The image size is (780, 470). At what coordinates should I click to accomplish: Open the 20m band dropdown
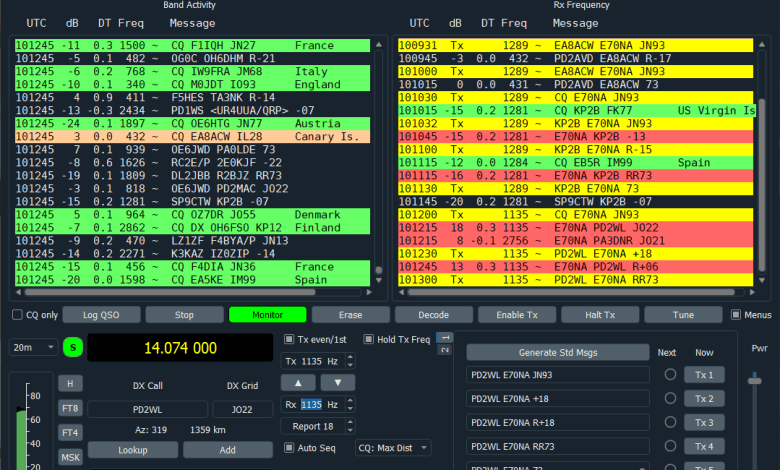[34, 347]
